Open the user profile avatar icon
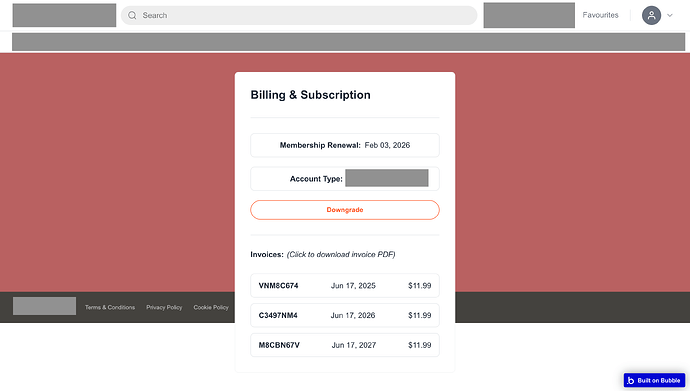 [651, 15]
